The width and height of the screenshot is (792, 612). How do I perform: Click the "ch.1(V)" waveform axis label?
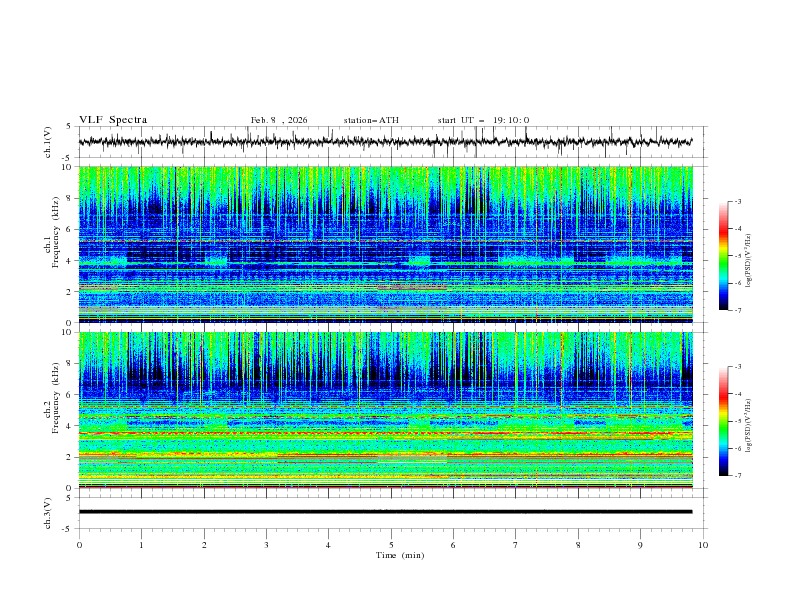[48, 142]
